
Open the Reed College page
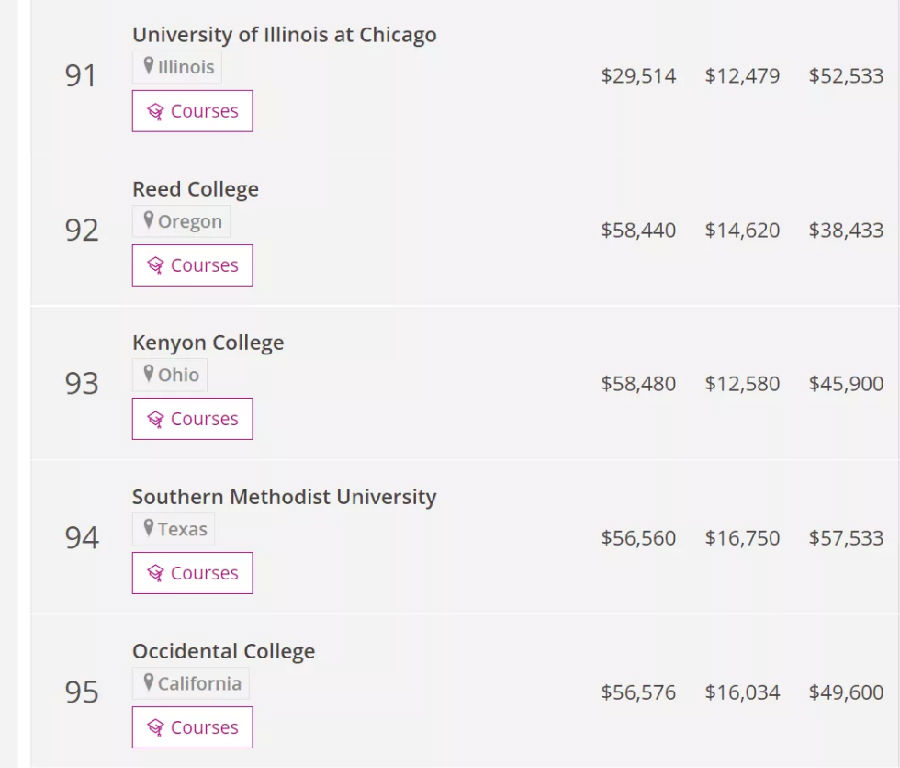point(195,189)
